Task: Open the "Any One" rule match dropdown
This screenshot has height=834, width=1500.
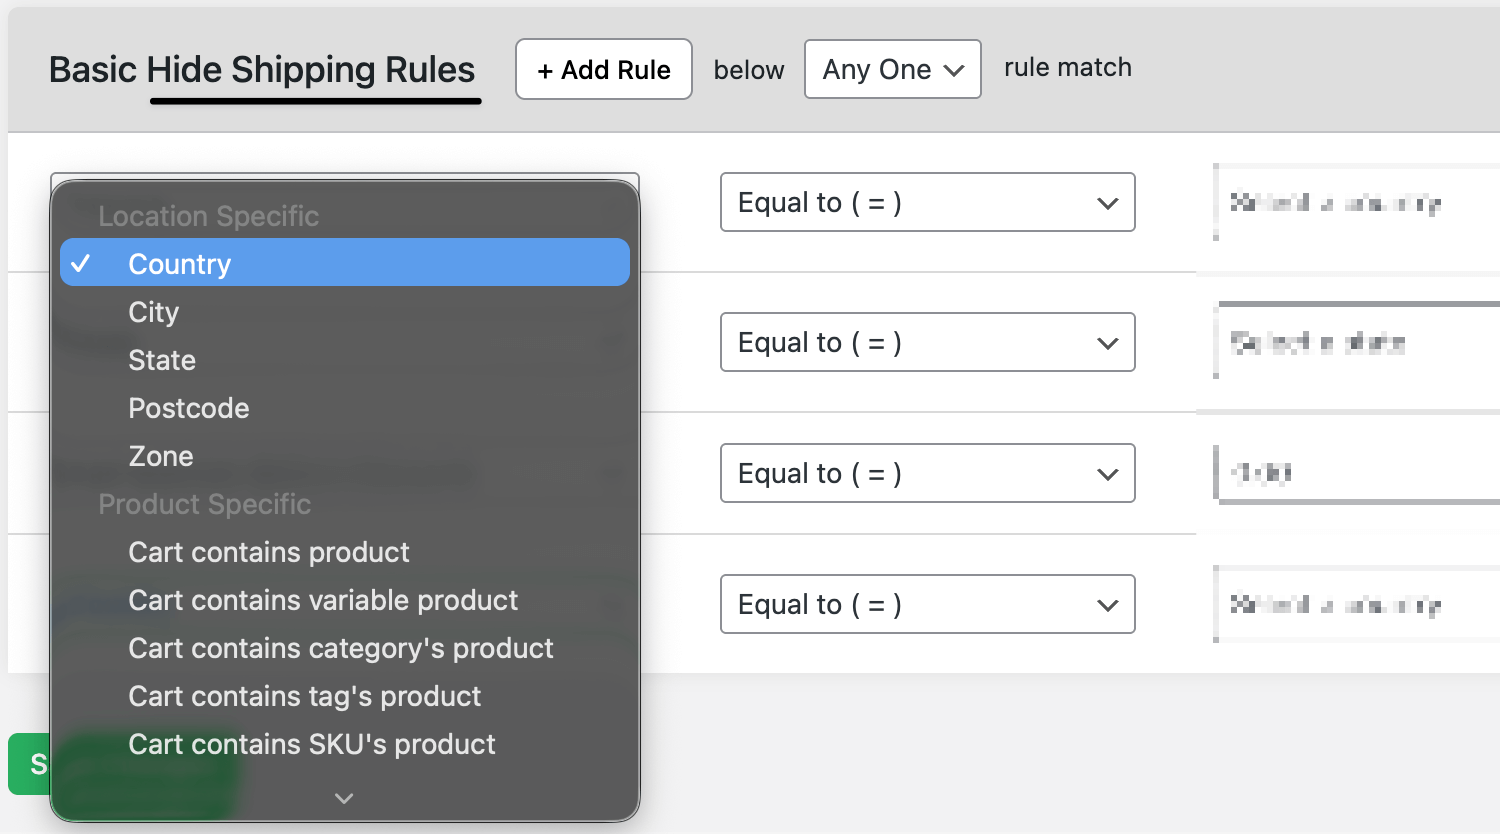Action: point(892,69)
